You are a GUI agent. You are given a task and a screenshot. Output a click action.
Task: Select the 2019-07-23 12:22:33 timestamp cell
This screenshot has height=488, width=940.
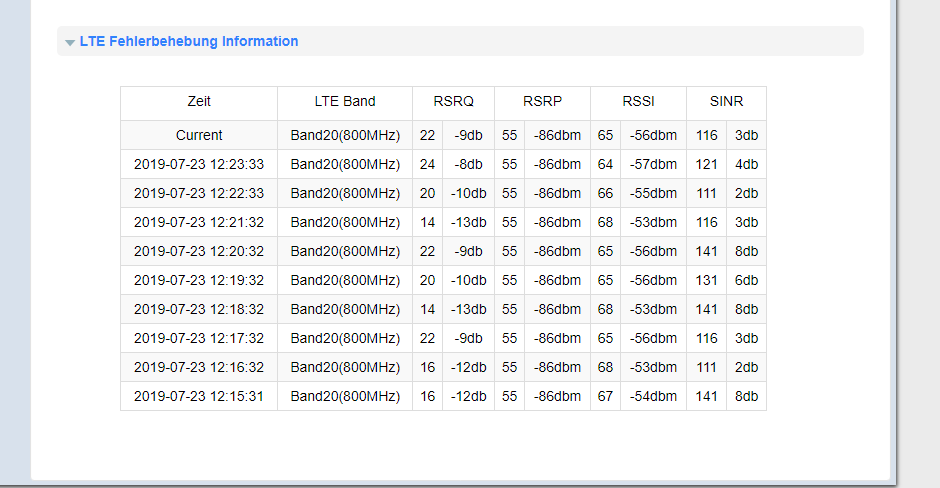point(199,193)
